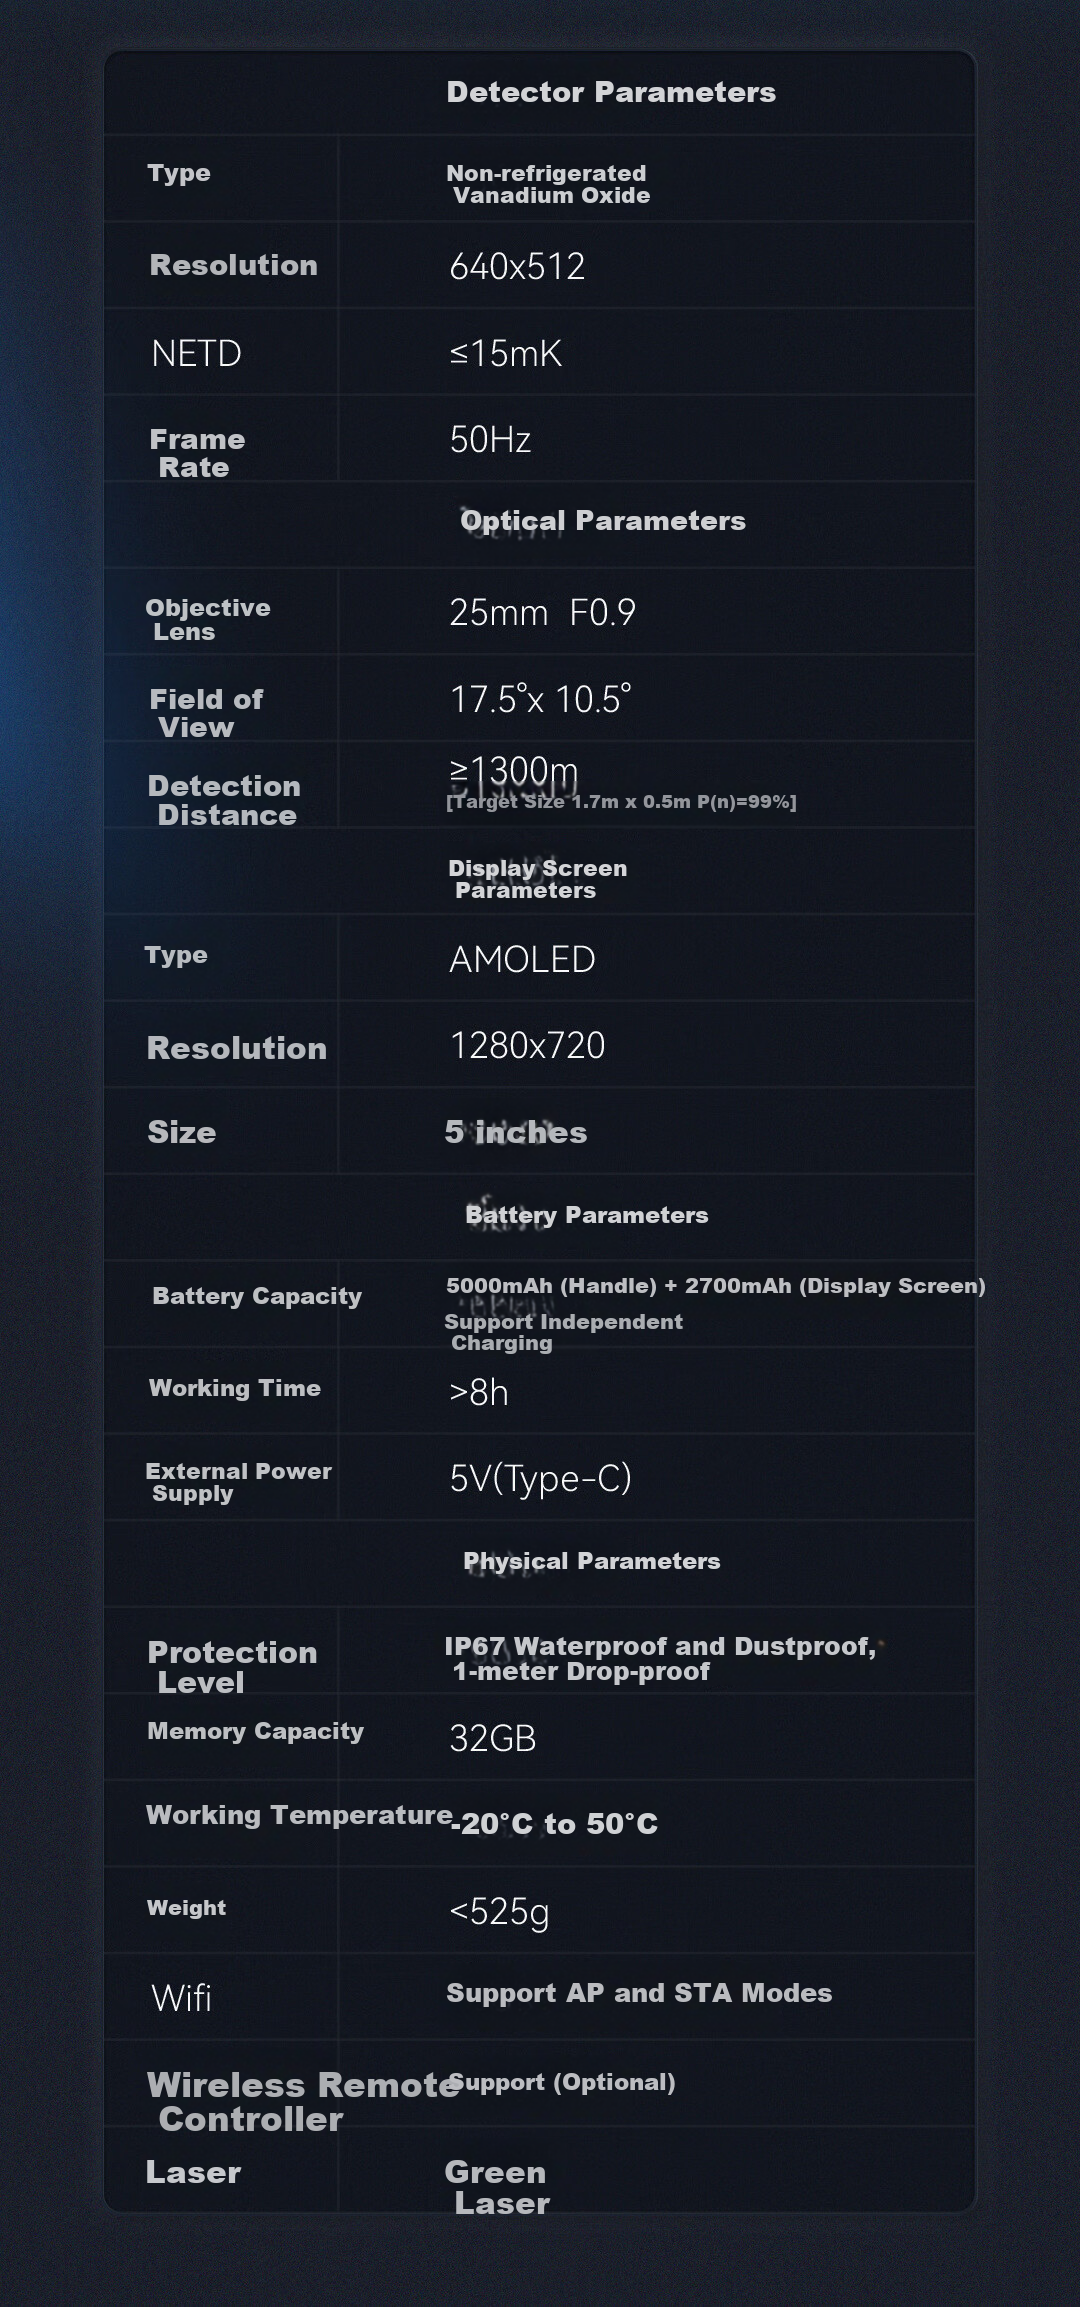
Task: Select the ≥1300m detection distance value
Action: point(514,771)
